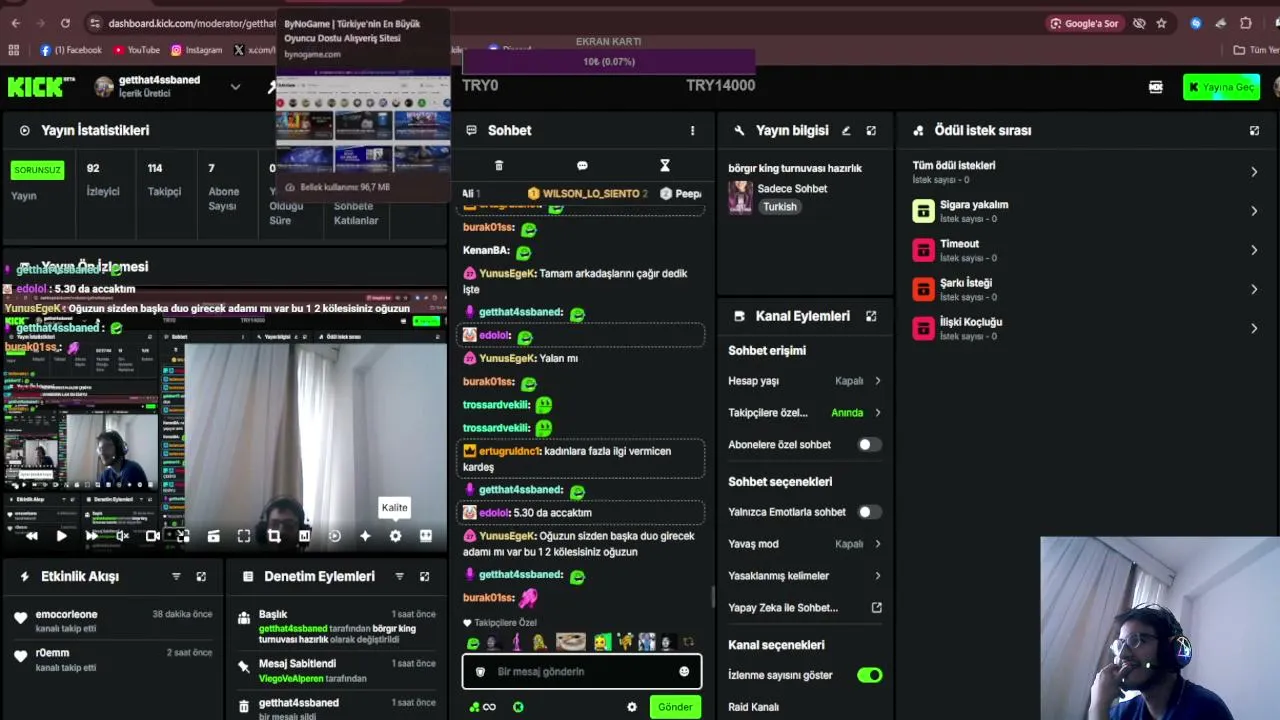The image size is (1280, 720).
Task: Open Yavaş mod setting
Action: (805, 544)
